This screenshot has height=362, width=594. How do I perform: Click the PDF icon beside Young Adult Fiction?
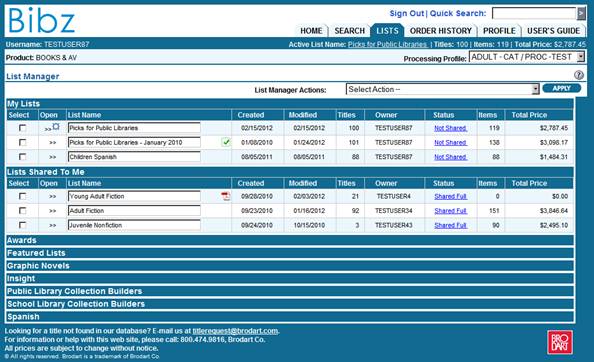point(226,196)
